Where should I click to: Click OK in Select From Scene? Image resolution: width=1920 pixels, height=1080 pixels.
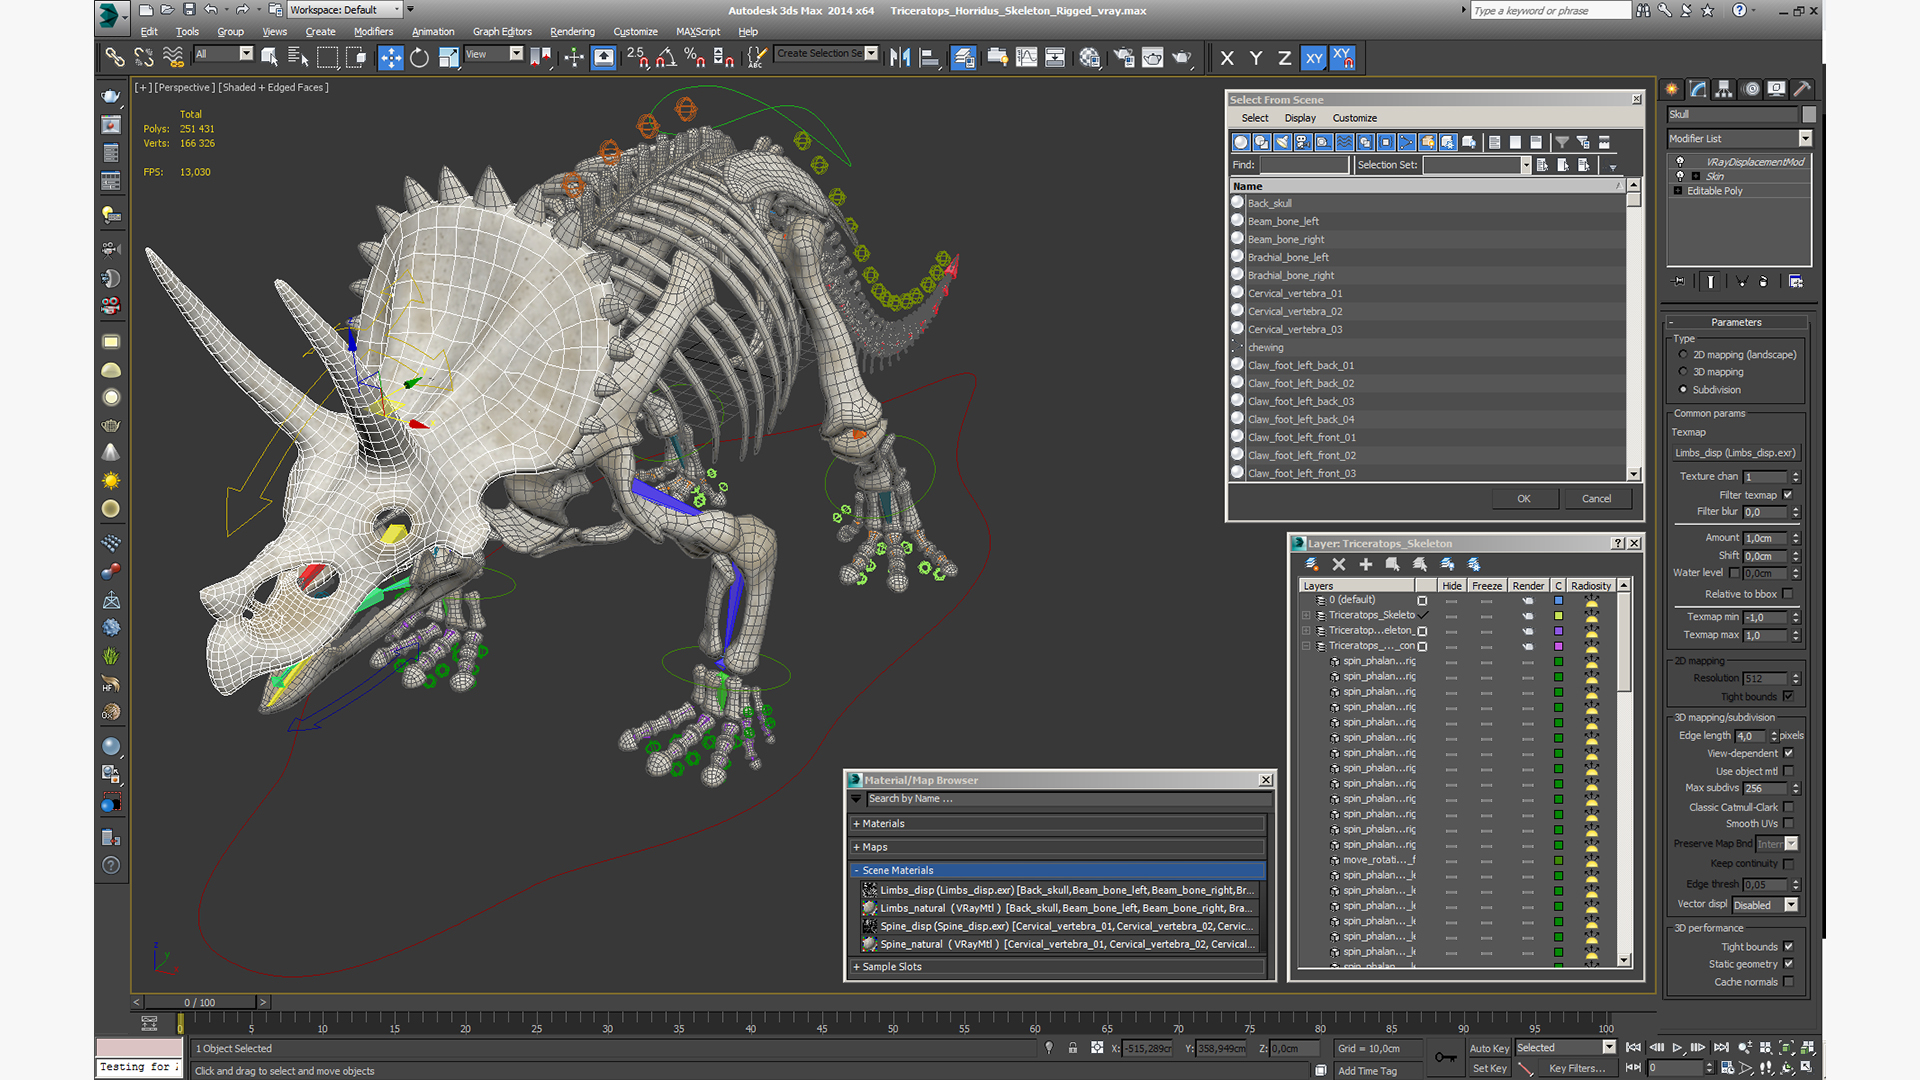pyautogui.click(x=1523, y=498)
